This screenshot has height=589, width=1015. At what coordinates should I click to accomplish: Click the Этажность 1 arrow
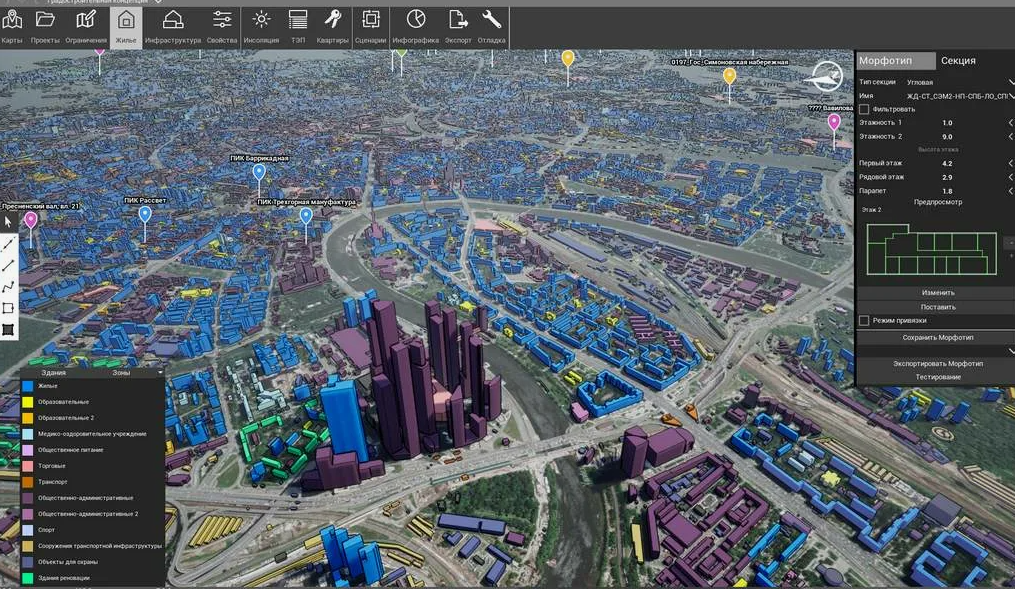click(1010, 122)
